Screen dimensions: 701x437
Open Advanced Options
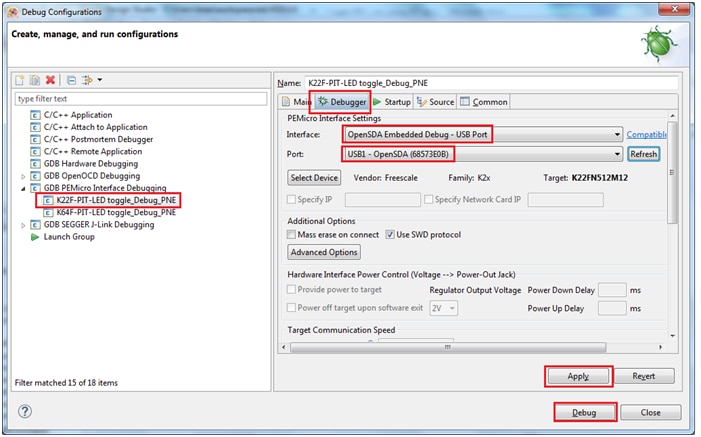coord(324,252)
